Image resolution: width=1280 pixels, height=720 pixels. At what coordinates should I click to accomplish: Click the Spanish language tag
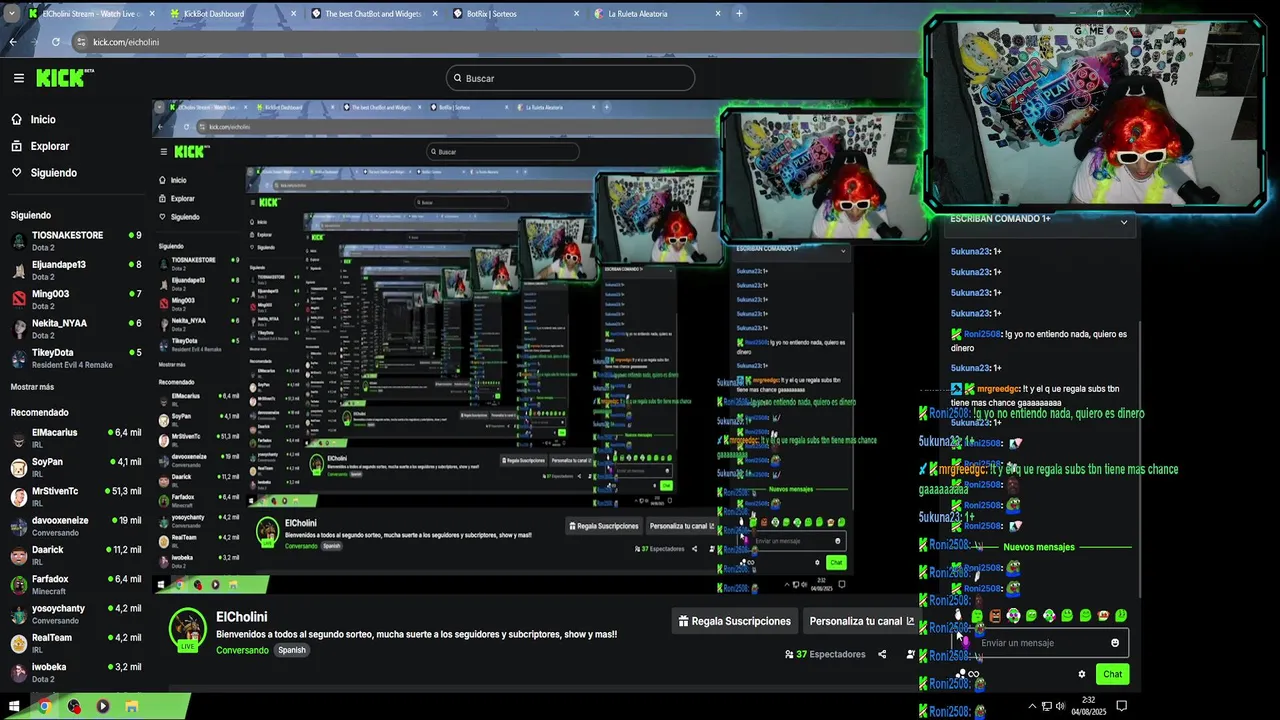click(292, 650)
